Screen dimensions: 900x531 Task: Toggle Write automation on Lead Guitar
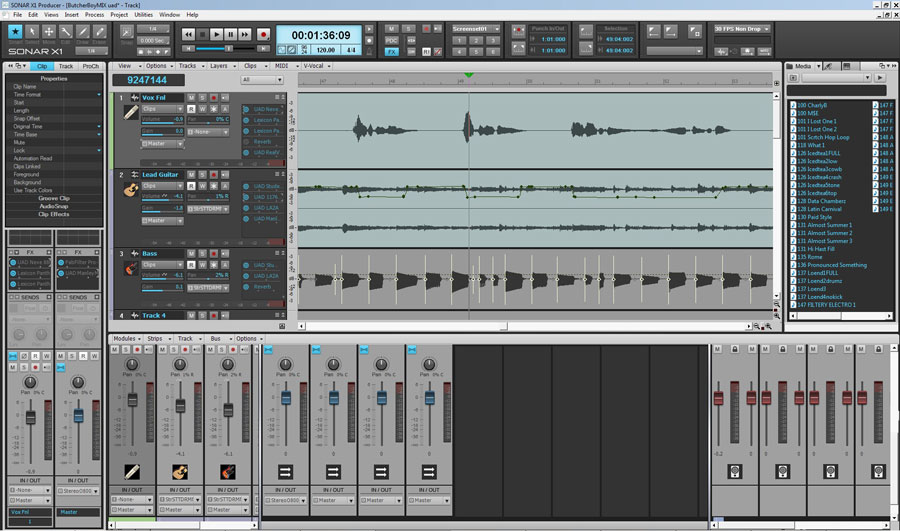(202, 186)
